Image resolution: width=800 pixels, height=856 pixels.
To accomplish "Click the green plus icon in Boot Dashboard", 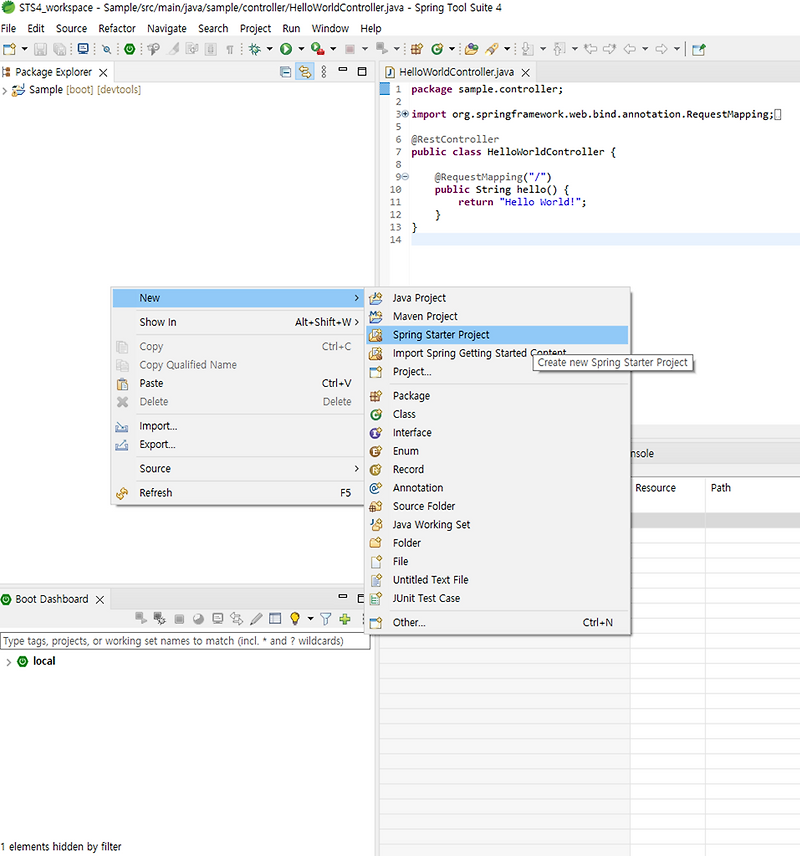I will point(344,618).
